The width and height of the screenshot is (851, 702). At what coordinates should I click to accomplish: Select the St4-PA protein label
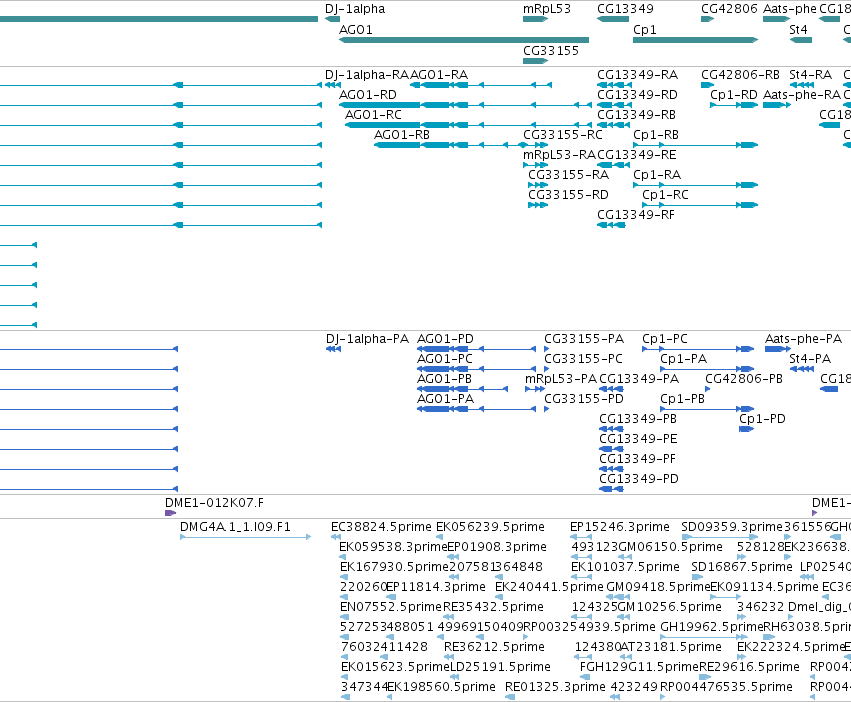click(810, 359)
